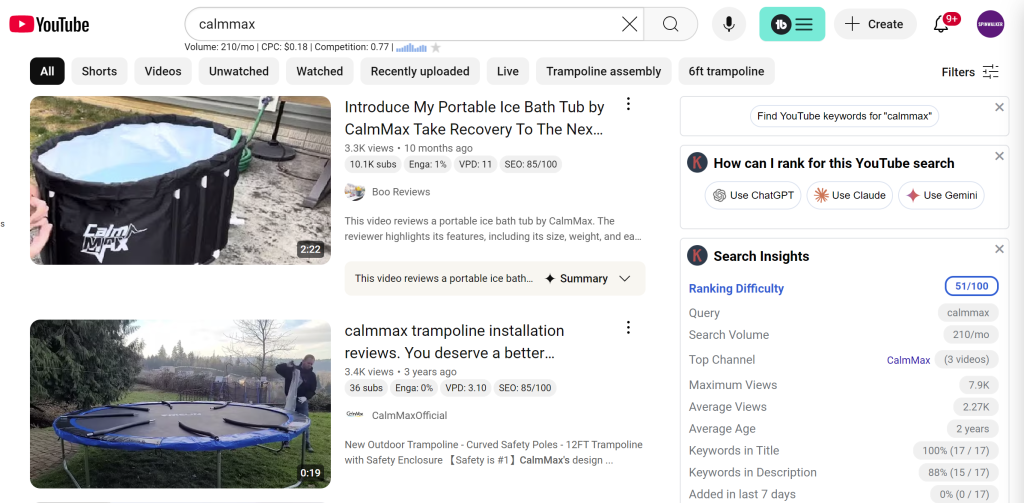
Task: Open the Create menu
Action: pyautogui.click(x=875, y=24)
